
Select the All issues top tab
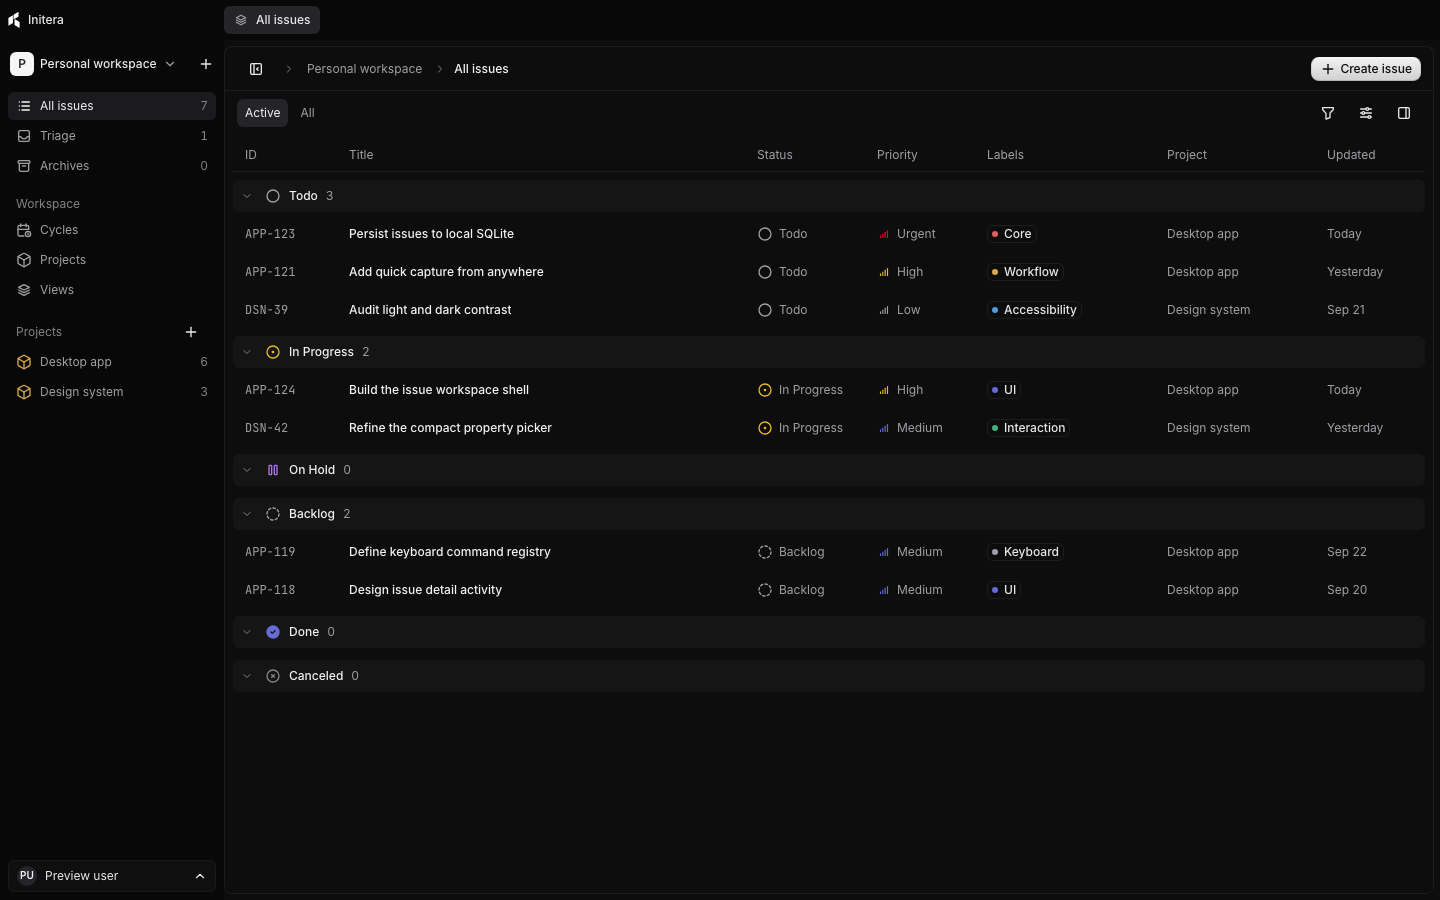[272, 20]
